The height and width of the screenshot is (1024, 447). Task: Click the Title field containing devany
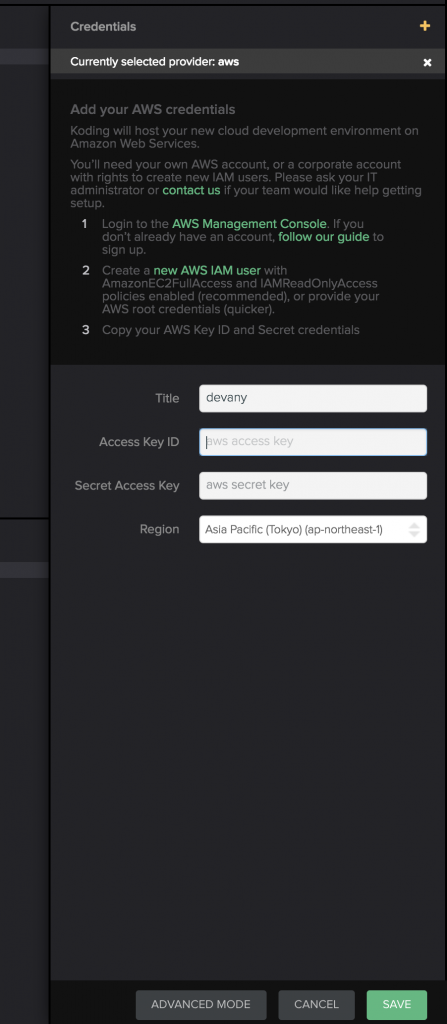tap(313, 398)
